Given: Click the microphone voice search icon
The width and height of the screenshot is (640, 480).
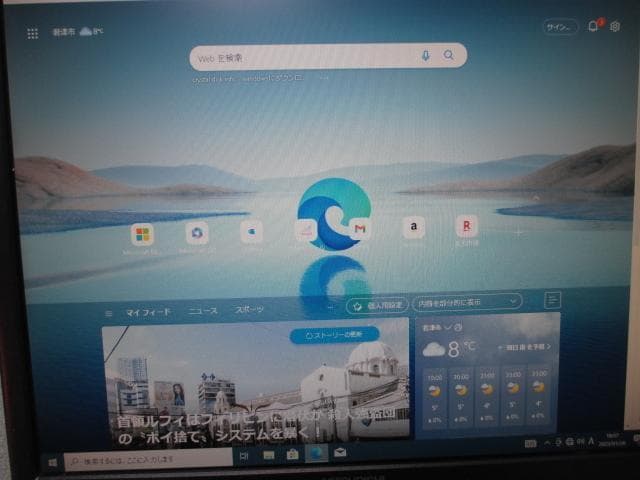Looking at the screenshot, I should (x=427, y=56).
